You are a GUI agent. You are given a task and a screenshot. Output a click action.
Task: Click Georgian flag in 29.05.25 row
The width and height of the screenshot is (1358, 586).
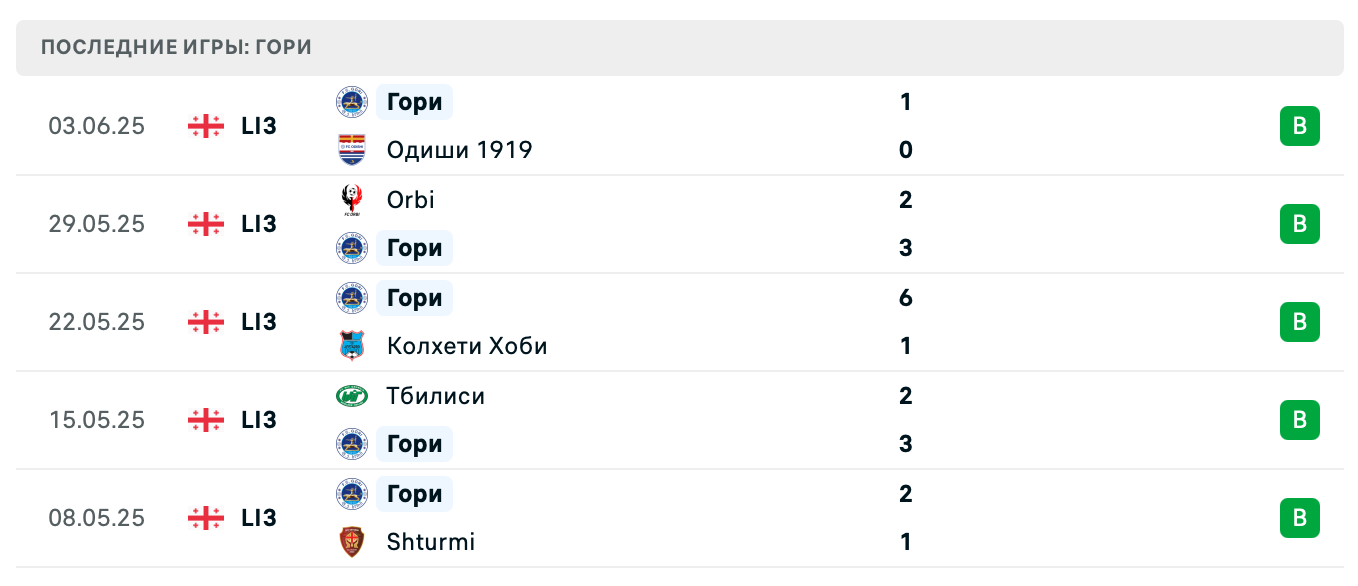[206, 224]
